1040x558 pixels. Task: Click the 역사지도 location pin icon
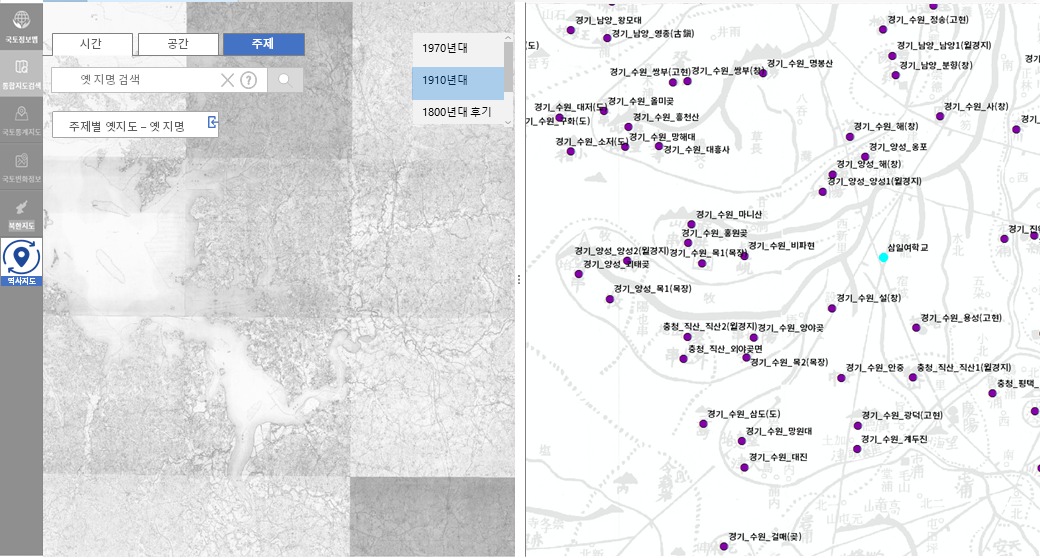coord(21,260)
